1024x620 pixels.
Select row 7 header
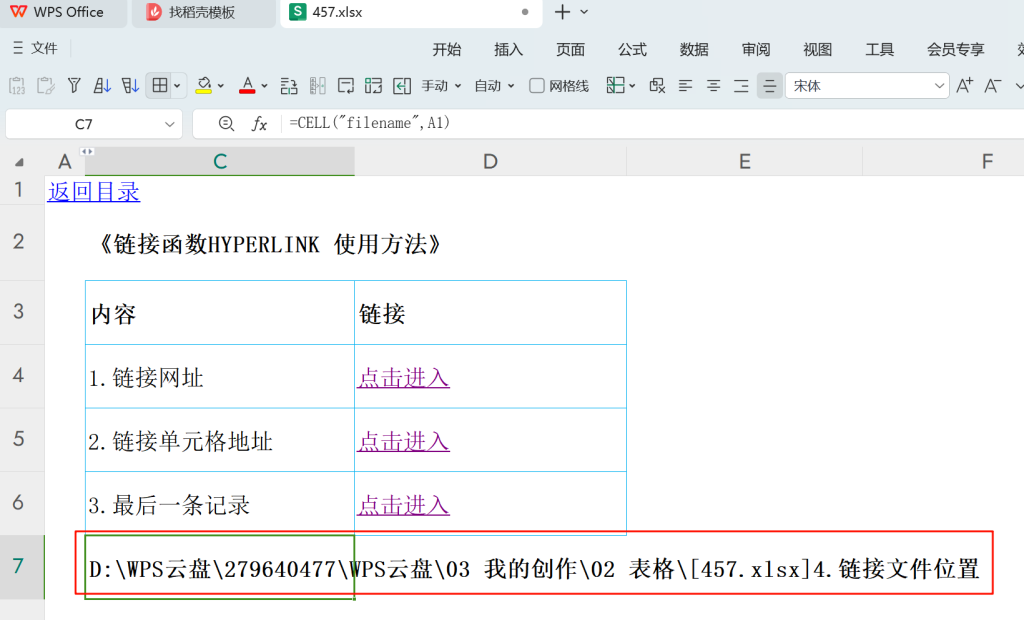22,566
